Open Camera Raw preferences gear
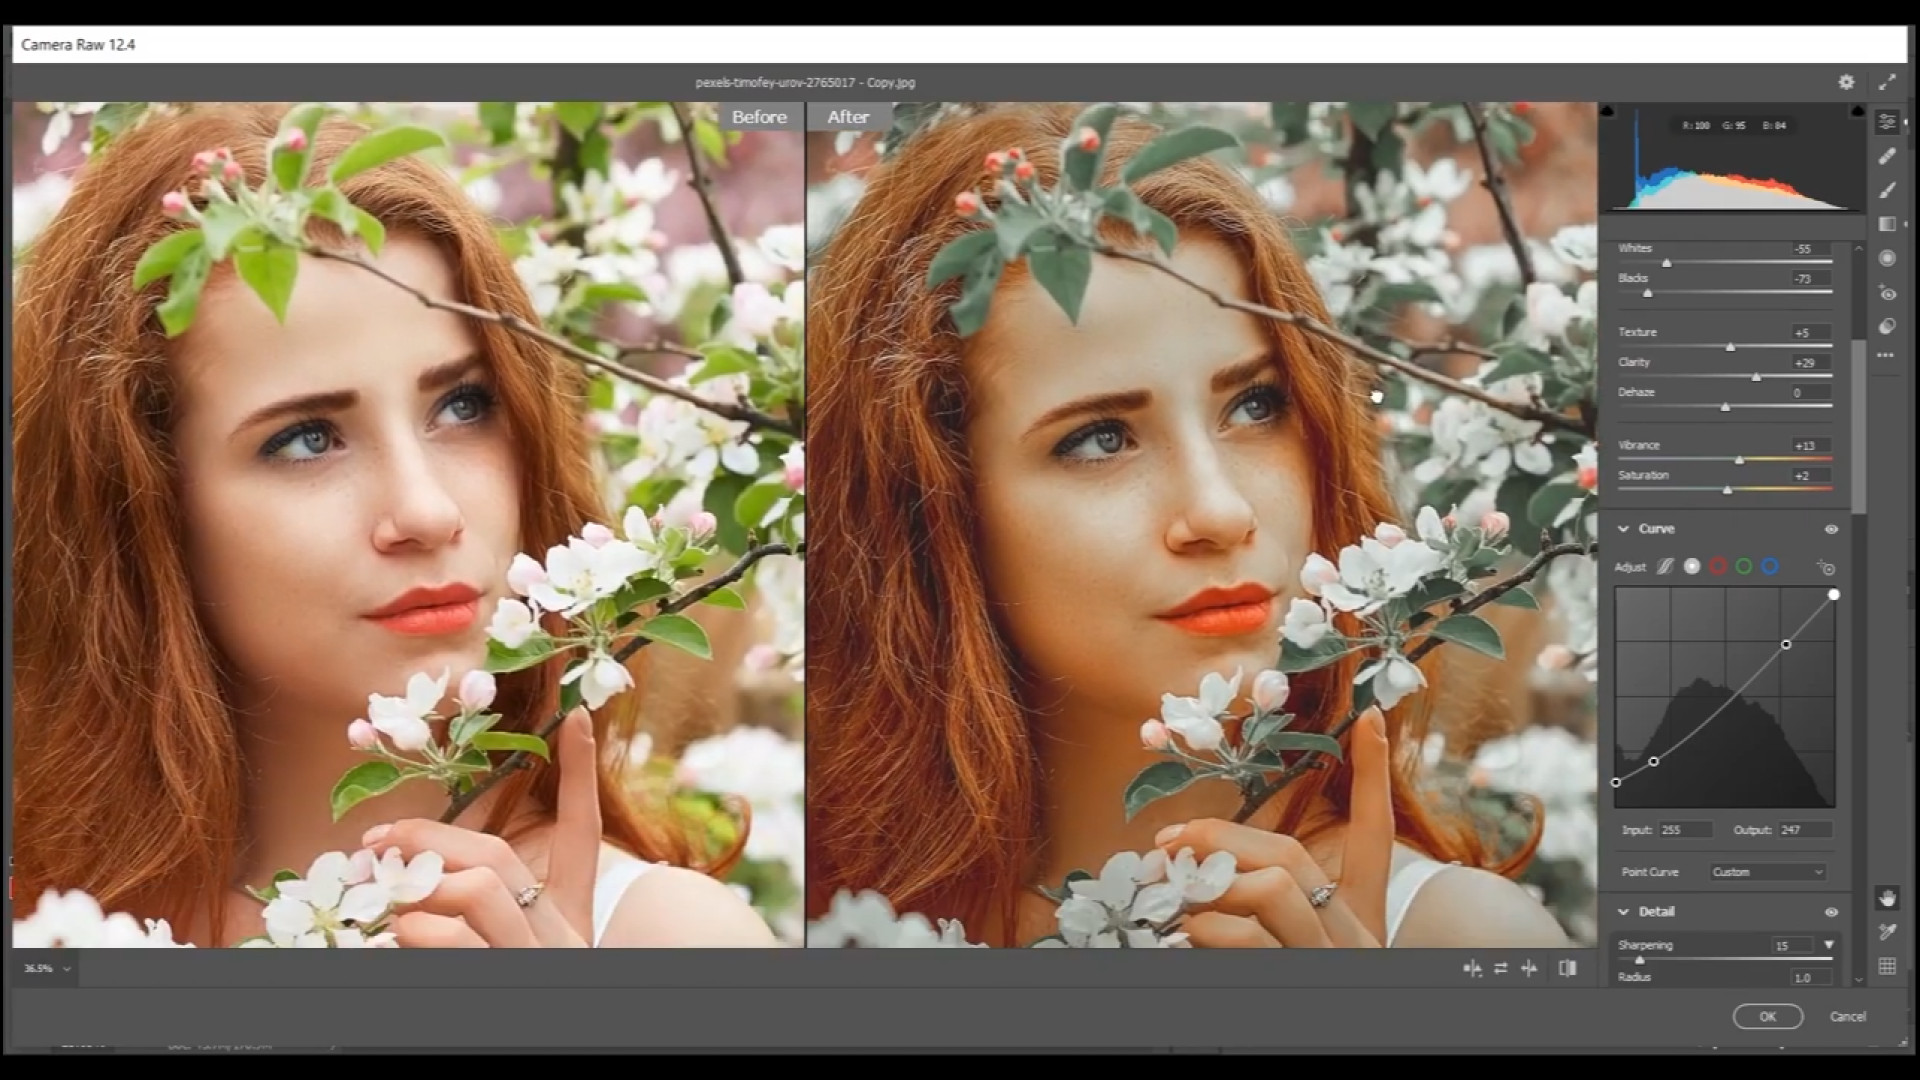 pyautogui.click(x=1846, y=82)
